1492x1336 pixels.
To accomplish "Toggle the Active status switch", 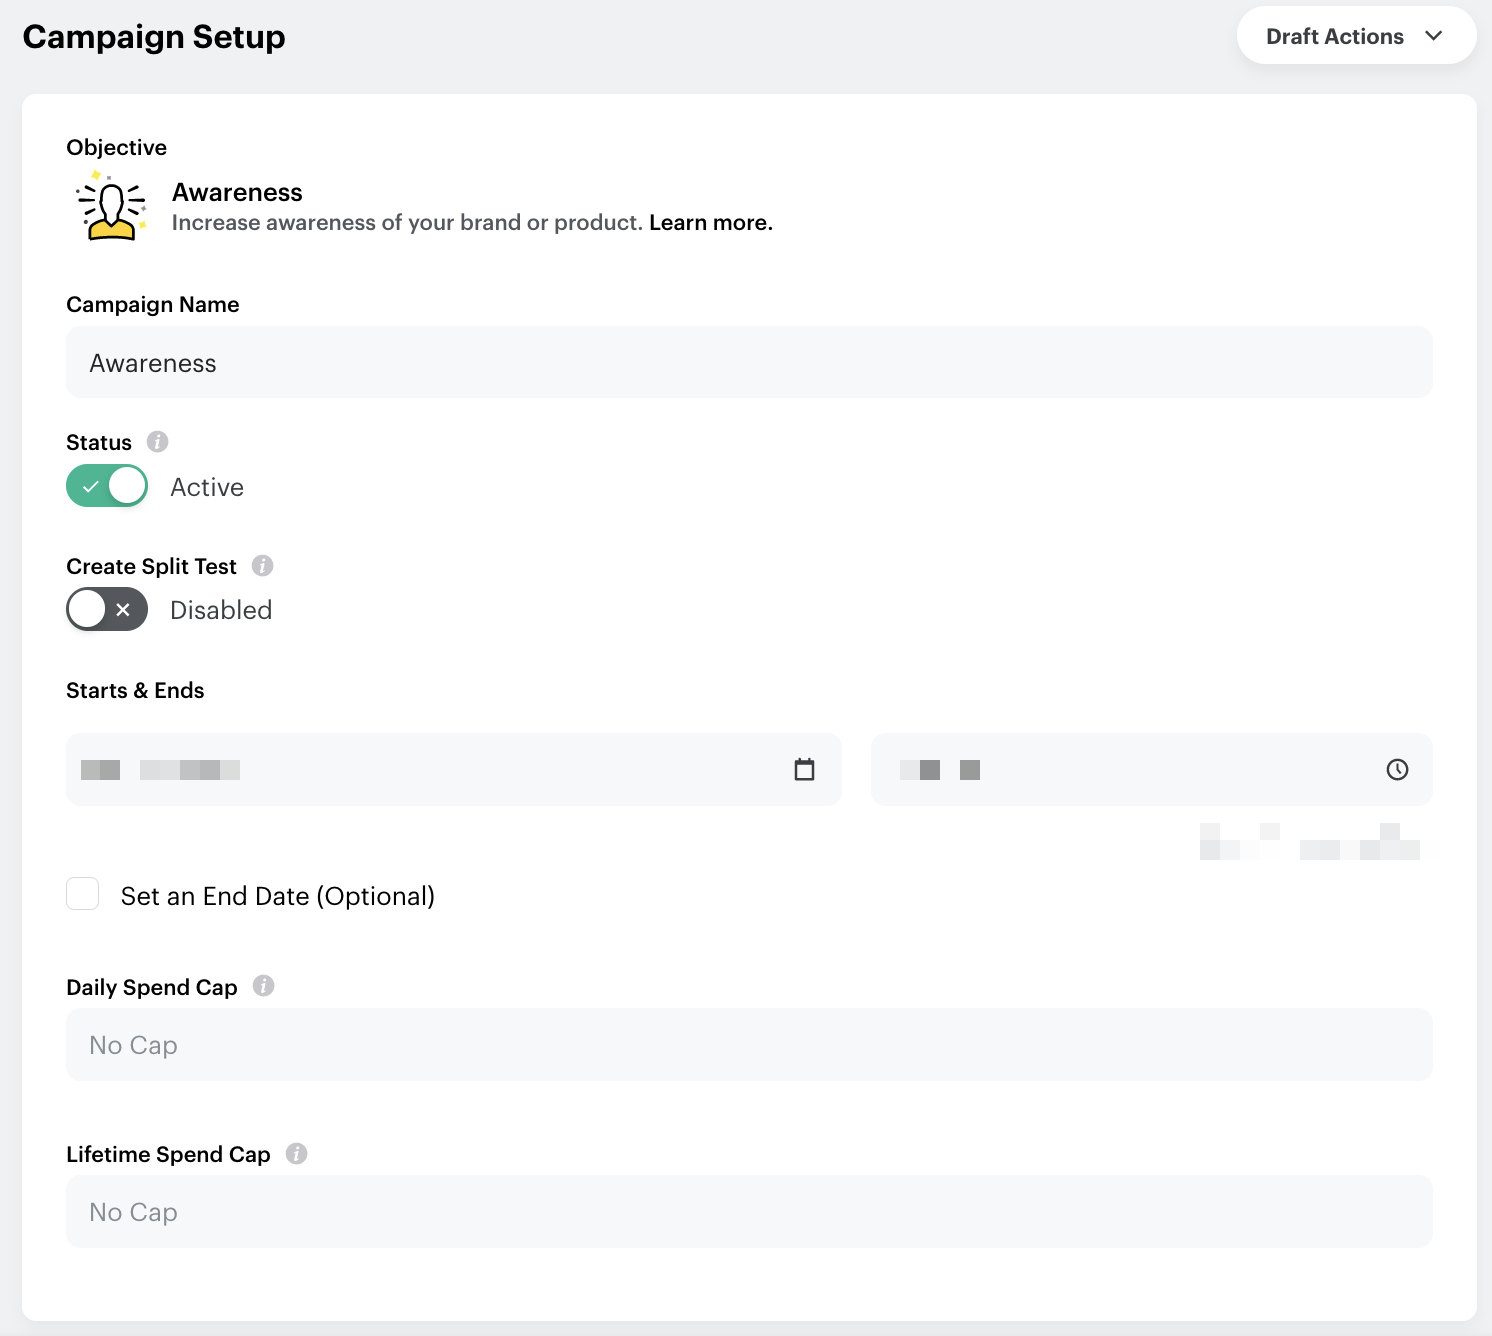I will coord(107,486).
